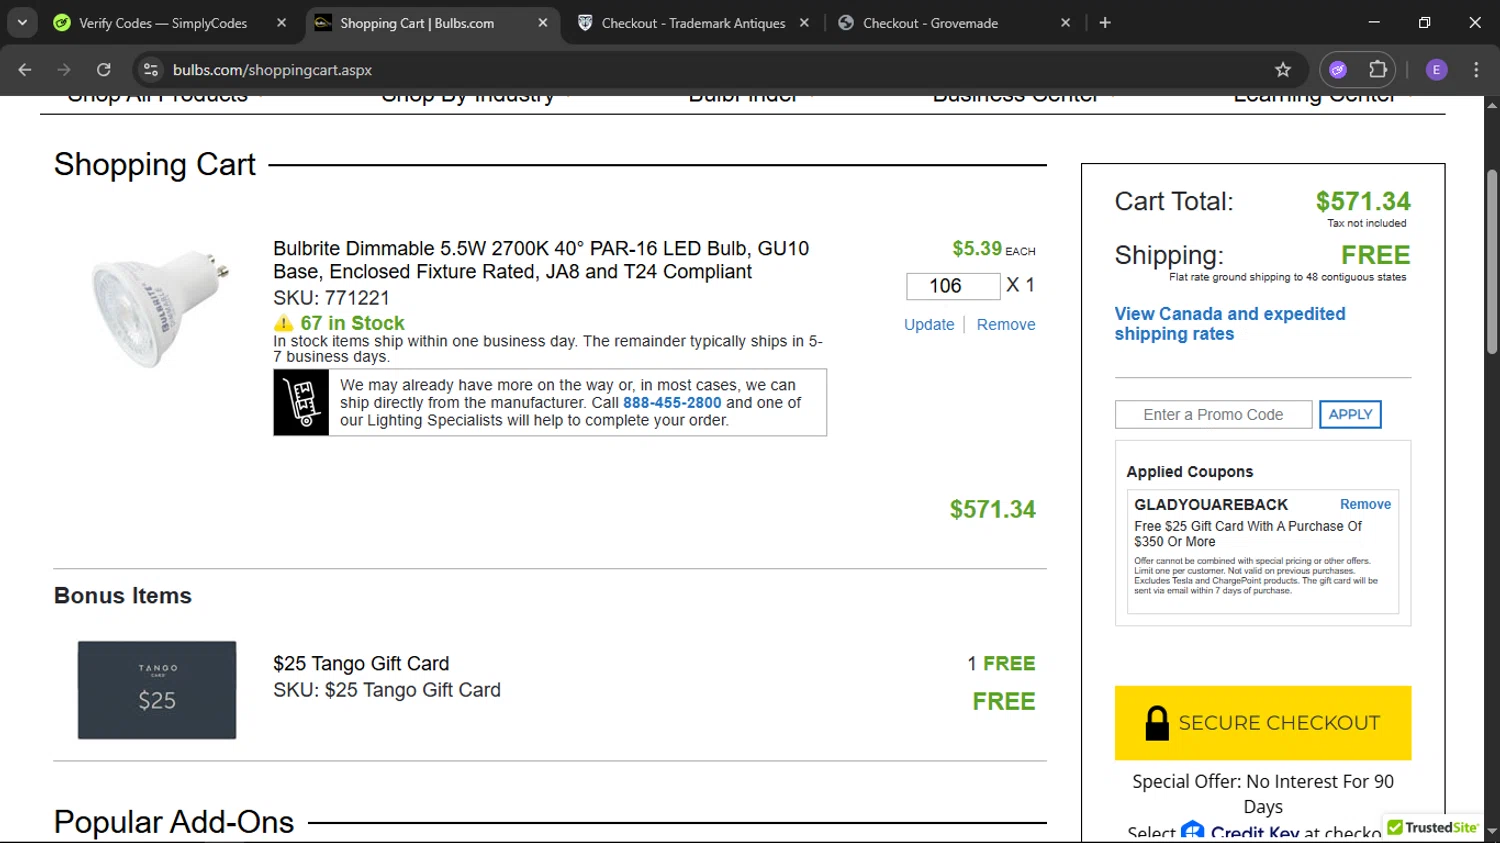Image resolution: width=1500 pixels, height=843 pixels.
Task: Switch to Checkout - Trademark Antiques tab
Action: [693, 23]
